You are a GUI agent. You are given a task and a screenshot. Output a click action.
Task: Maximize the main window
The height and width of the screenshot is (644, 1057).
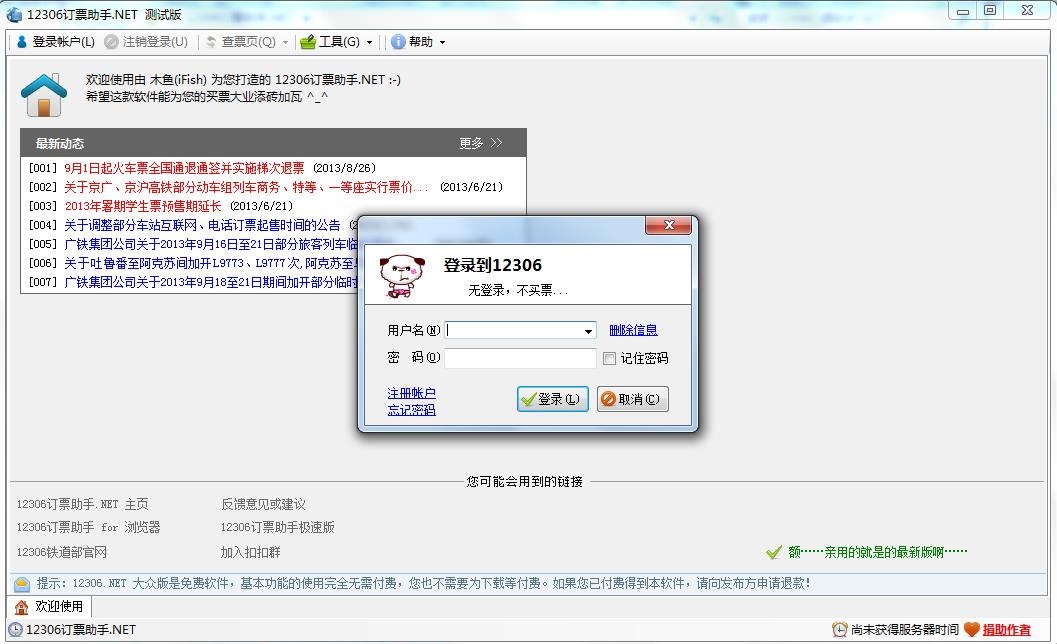[x=990, y=10]
